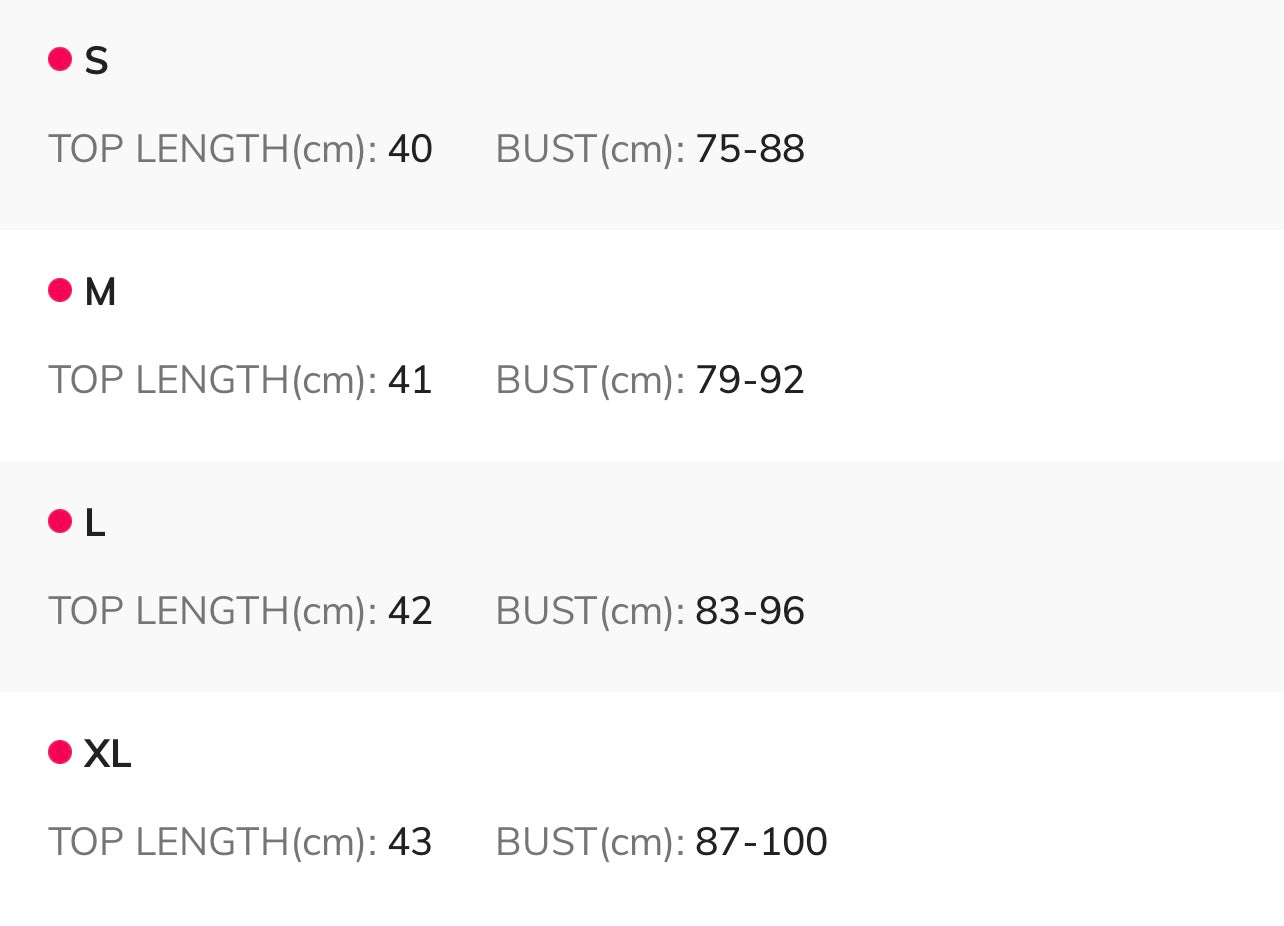Click the pink dot beside size M
The width and height of the screenshot is (1284, 926).
60,290
